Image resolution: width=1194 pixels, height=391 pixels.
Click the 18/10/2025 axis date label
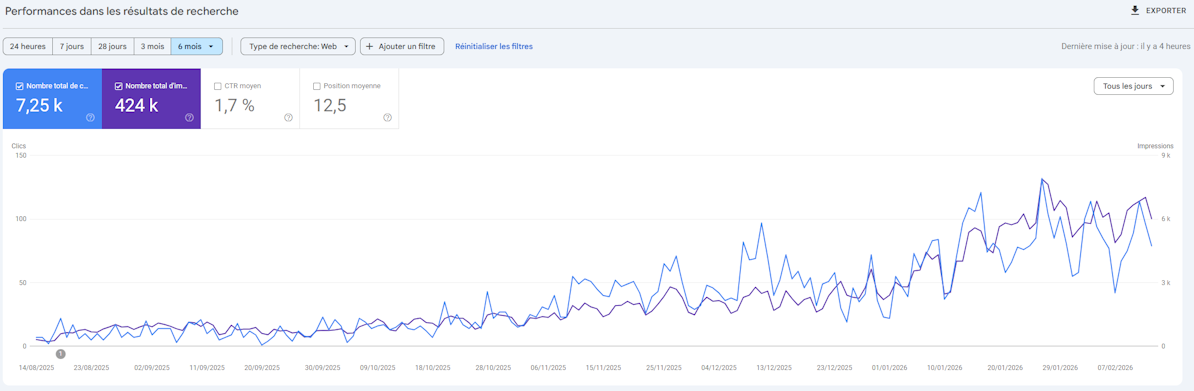coord(433,367)
